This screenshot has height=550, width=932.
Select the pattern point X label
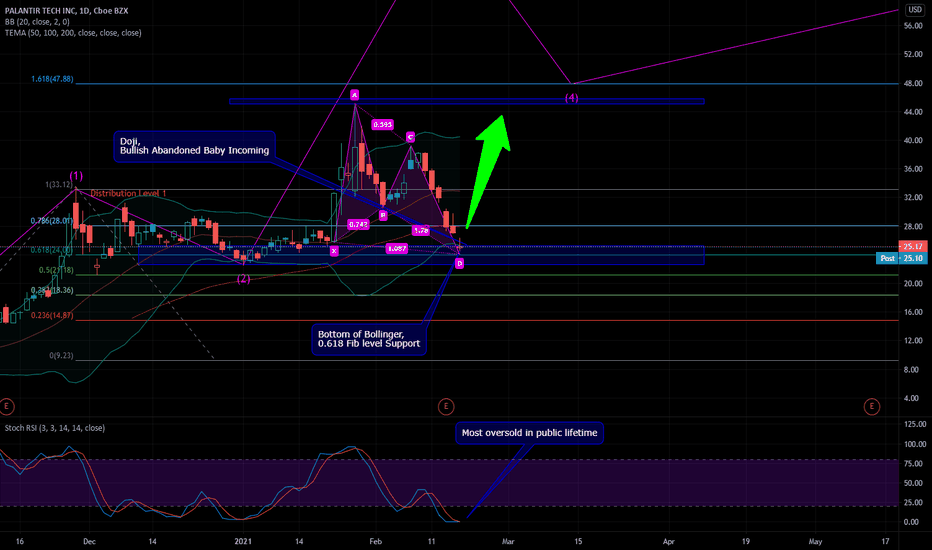point(334,251)
